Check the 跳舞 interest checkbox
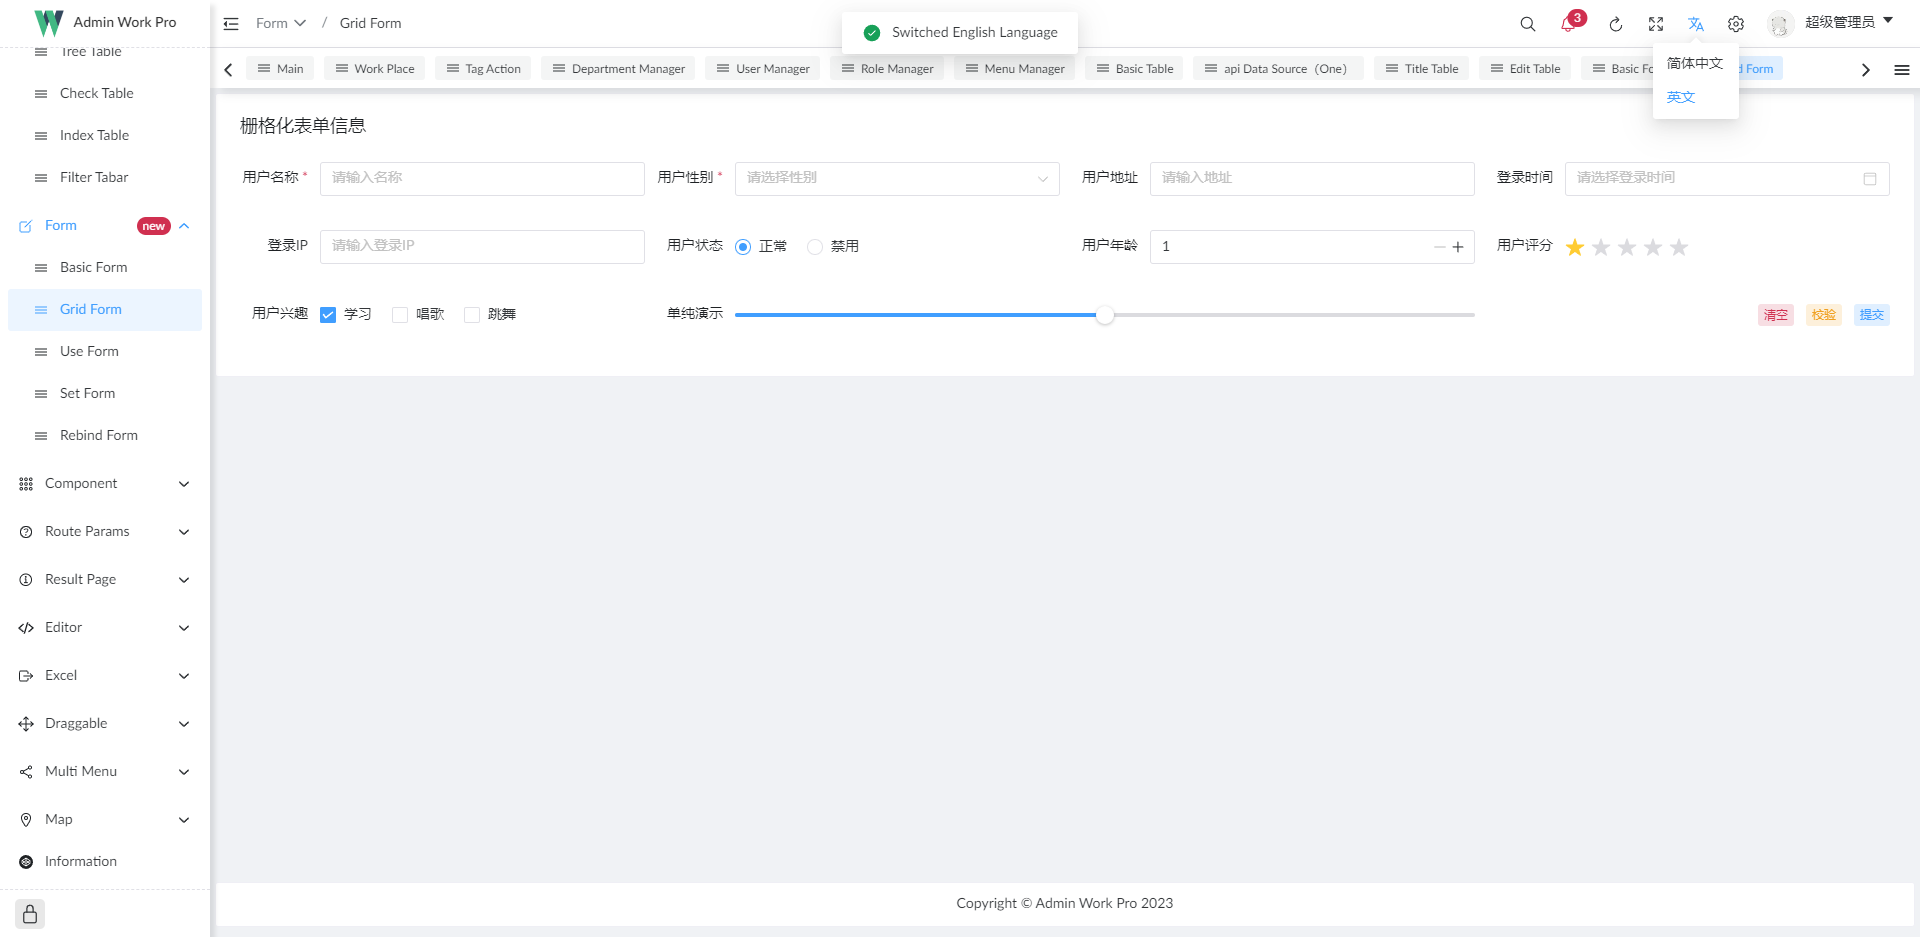Image resolution: width=1920 pixels, height=937 pixels. tap(471, 314)
